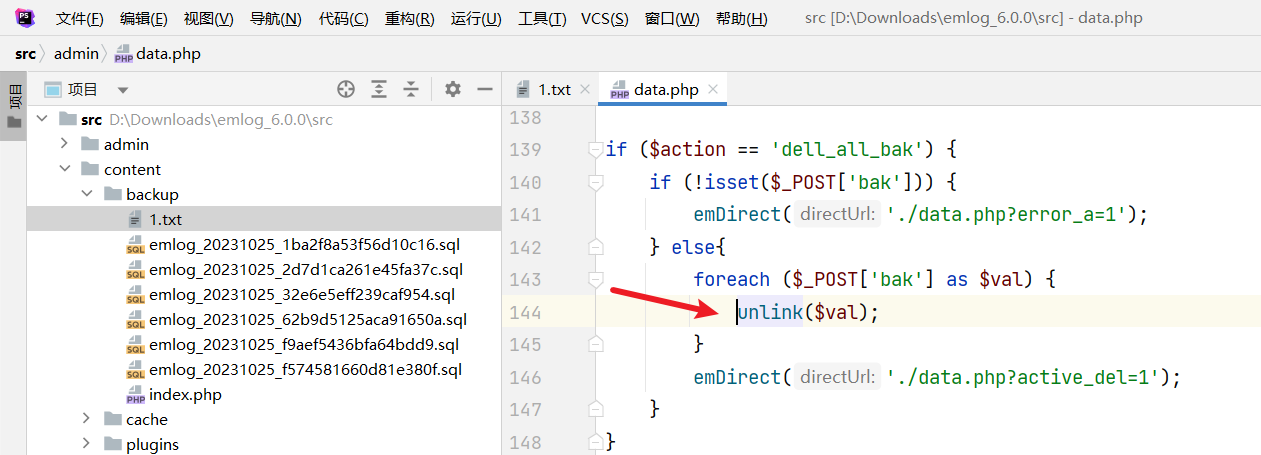Viewport: 1261px width, 455px height.
Task: Fold the foreach block at line 143
Action: pos(596,279)
